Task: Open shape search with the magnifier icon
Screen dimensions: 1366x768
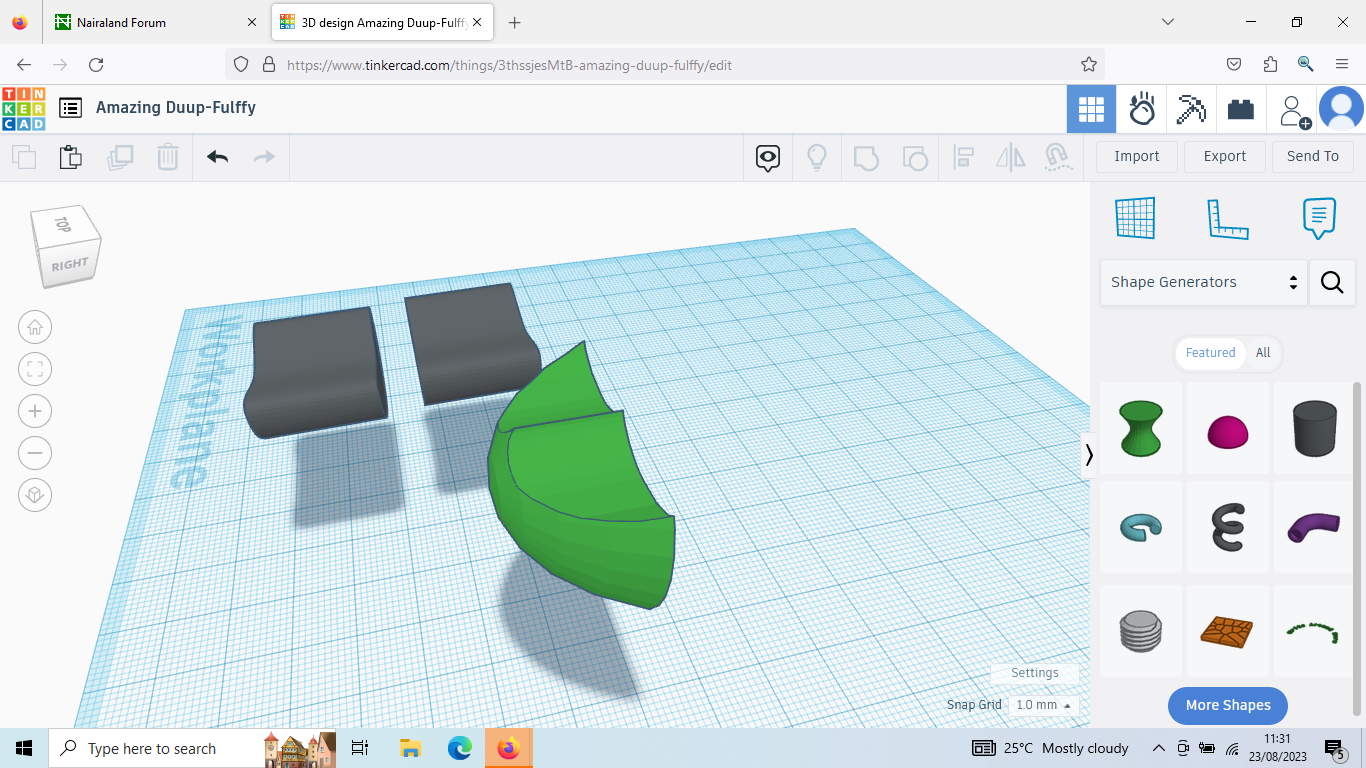Action: [1332, 282]
